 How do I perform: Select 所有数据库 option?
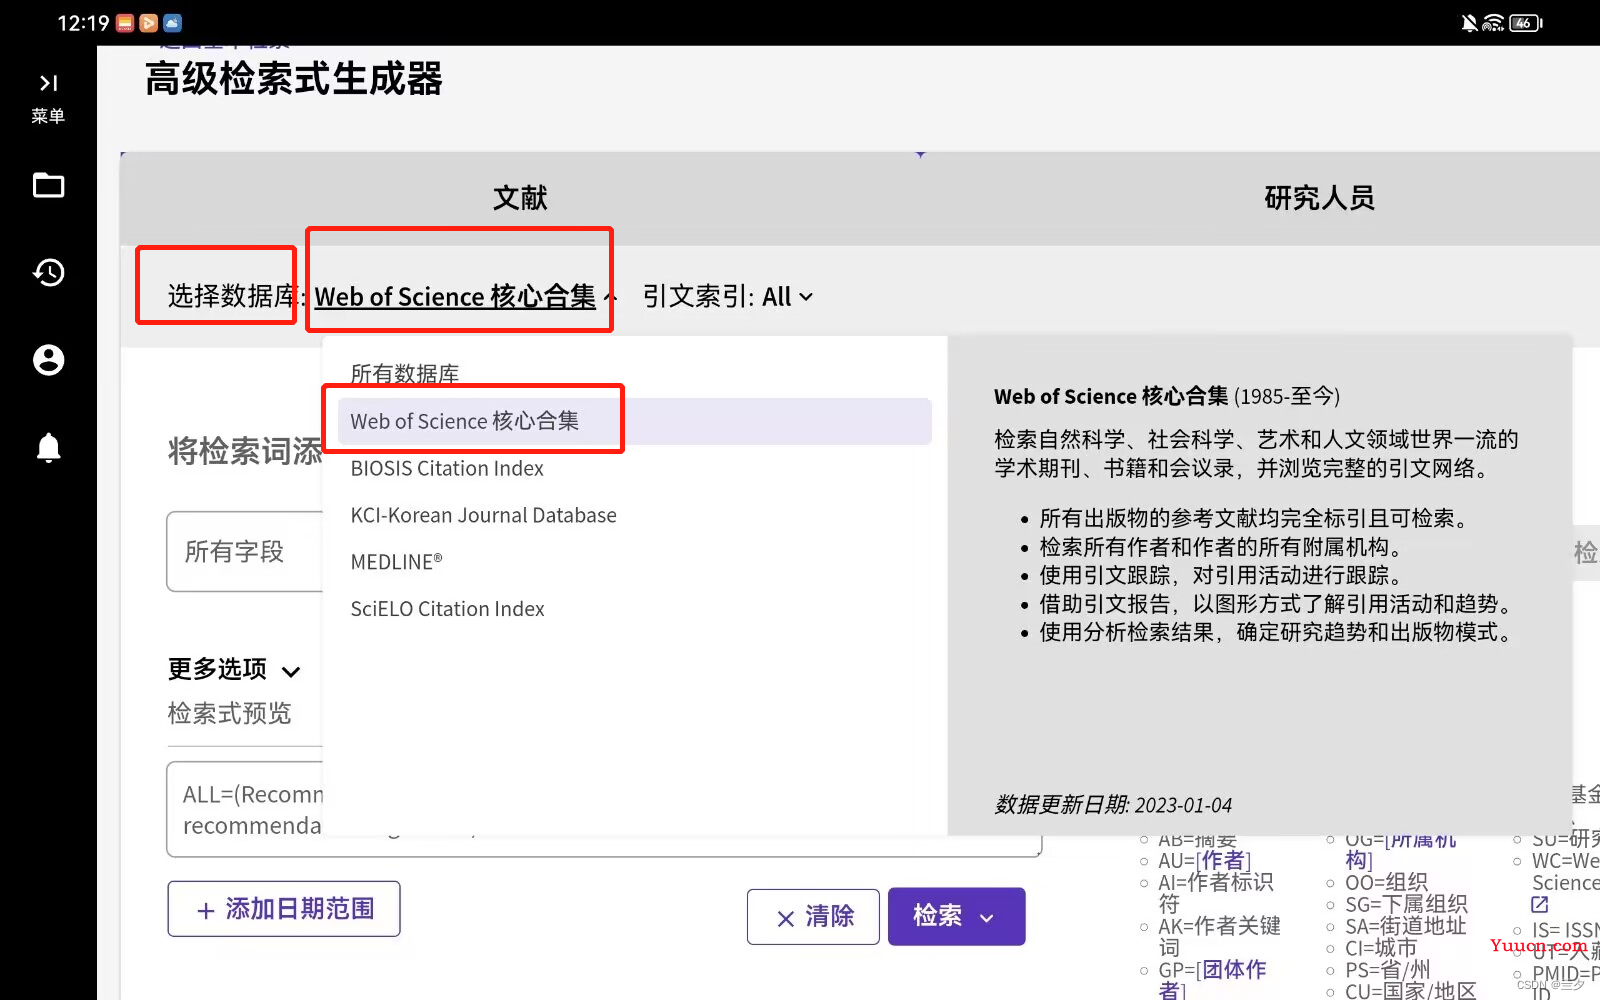point(405,374)
